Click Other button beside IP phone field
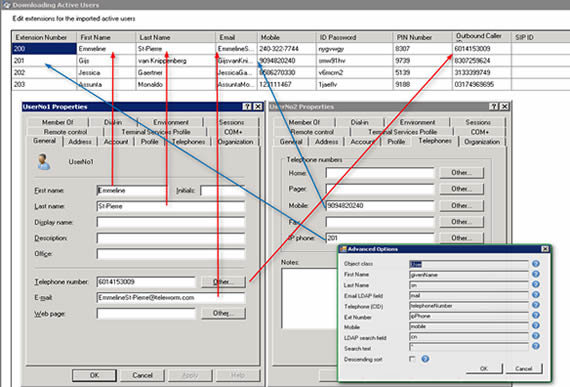 pos(462,238)
